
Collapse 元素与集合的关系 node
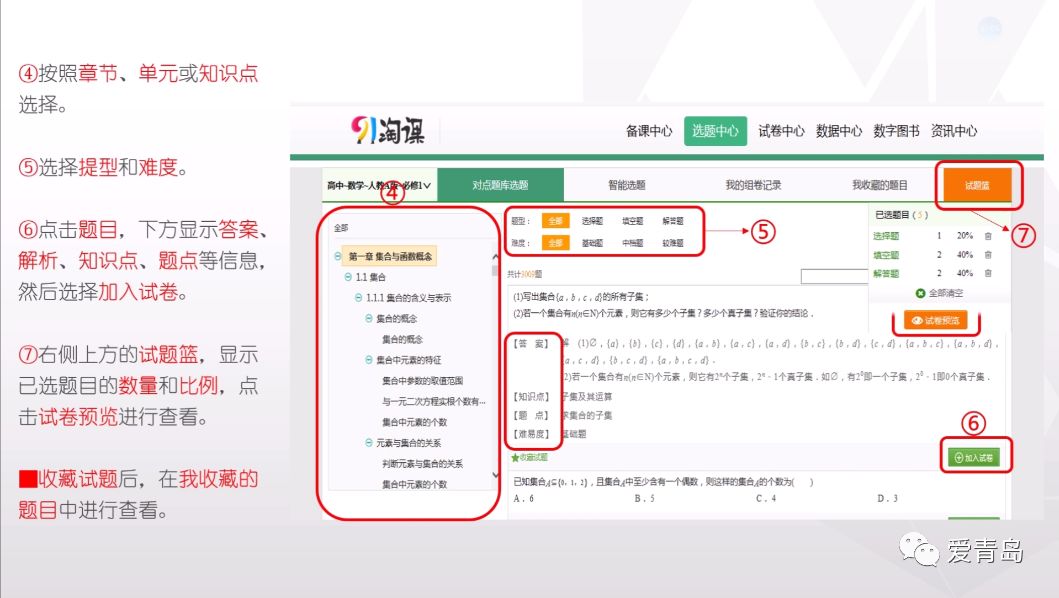pyautogui.click(x=369, y=443)
